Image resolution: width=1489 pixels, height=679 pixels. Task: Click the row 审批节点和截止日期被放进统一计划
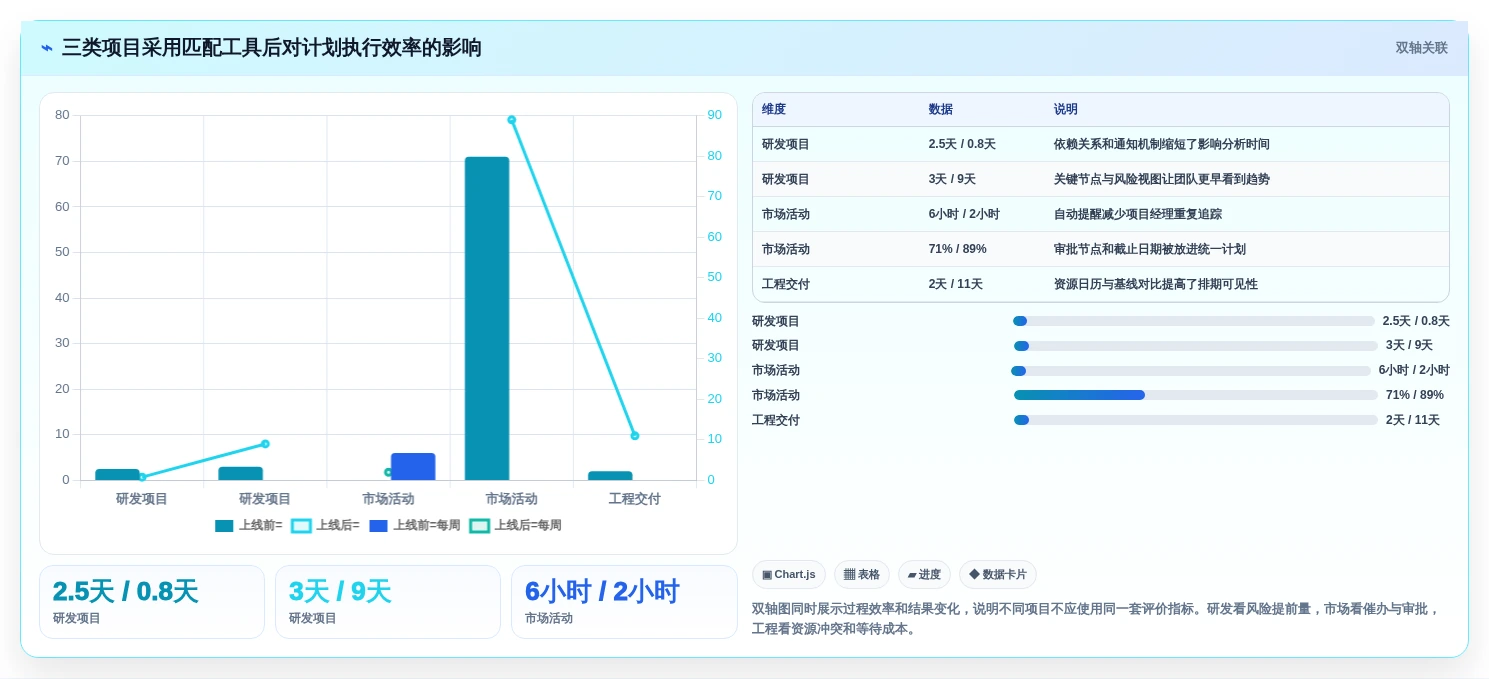coord(1100,249)
